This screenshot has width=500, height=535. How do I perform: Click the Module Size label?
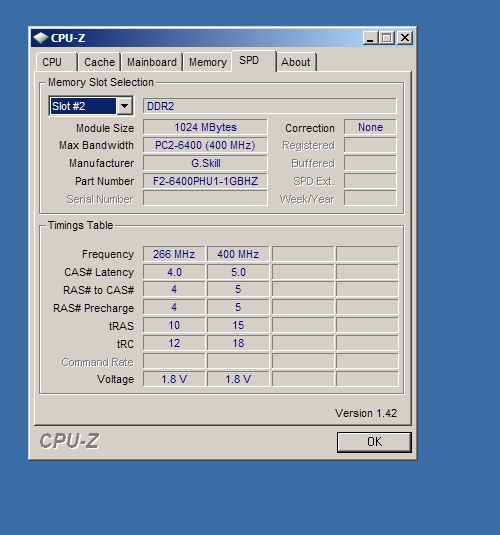point(105,128)
